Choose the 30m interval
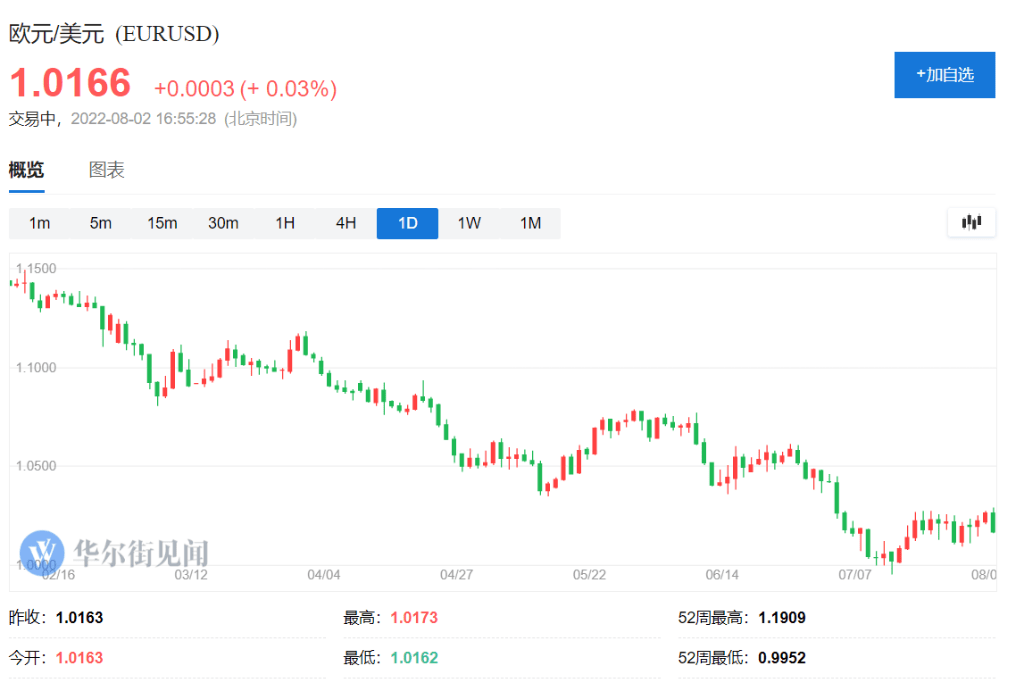 click(223, 223)
